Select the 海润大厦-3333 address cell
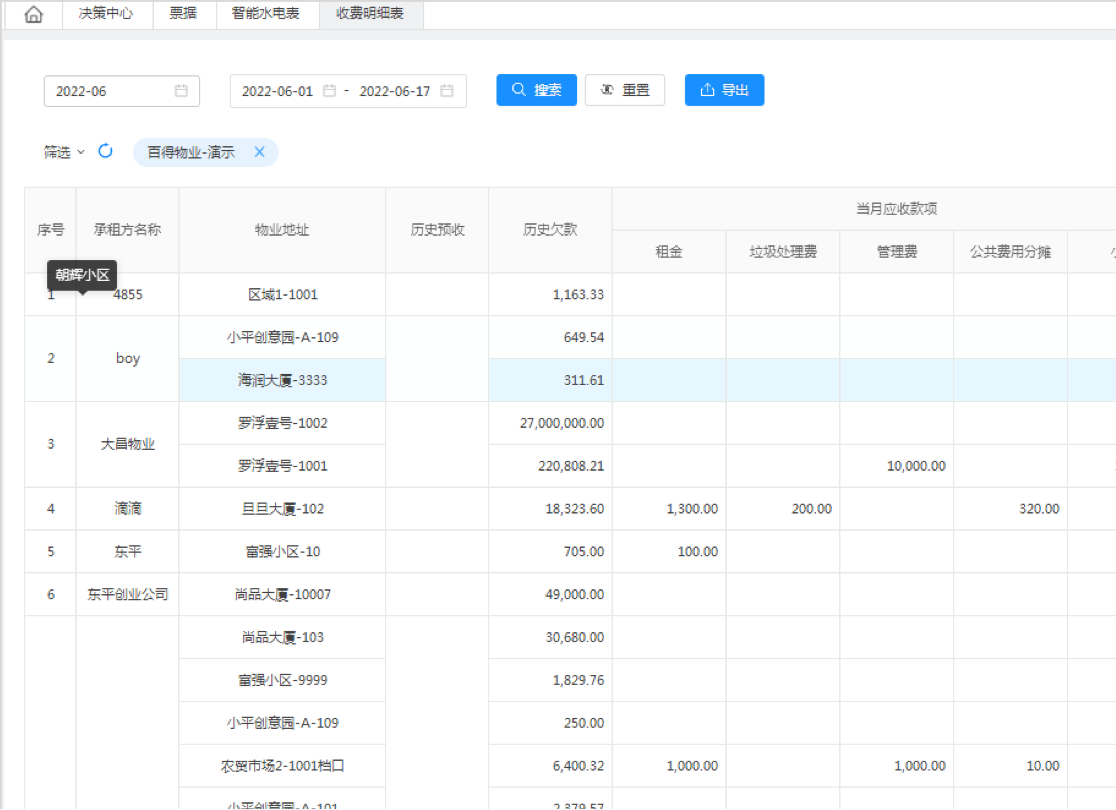Image resolution: width=1116 pixels, height=810 pixels. click(x=282, y=380)
